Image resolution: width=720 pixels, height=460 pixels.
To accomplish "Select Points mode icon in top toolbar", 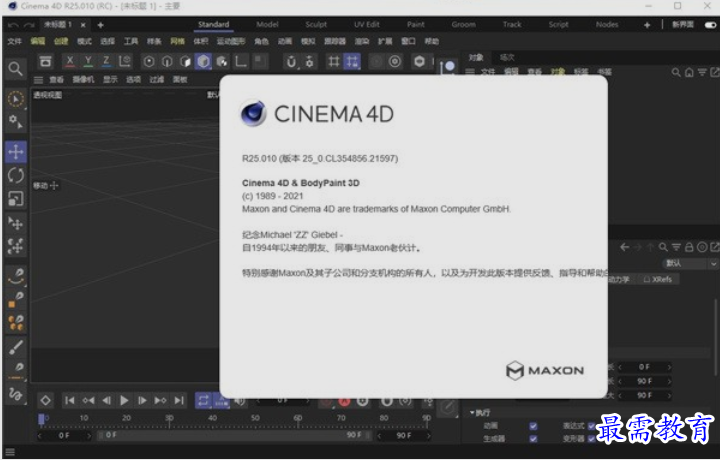I will tap(149, 62).
